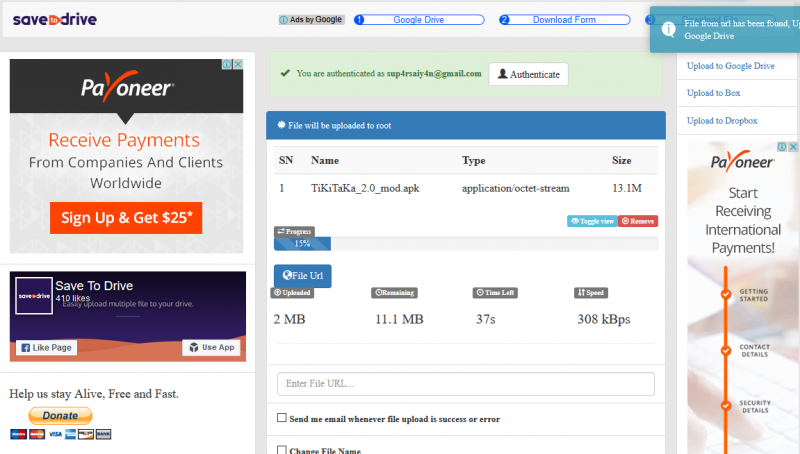Click the Speed label badge
The width and height of the screenshot is (800, 454).
click(x=591, y=293)
